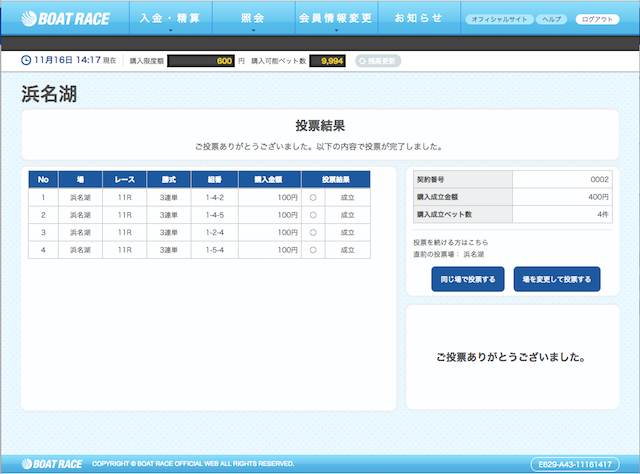This screenshot has height=474, width=640.
Task: Click the 投票結果 column header
Action: (x=336, y=180)
